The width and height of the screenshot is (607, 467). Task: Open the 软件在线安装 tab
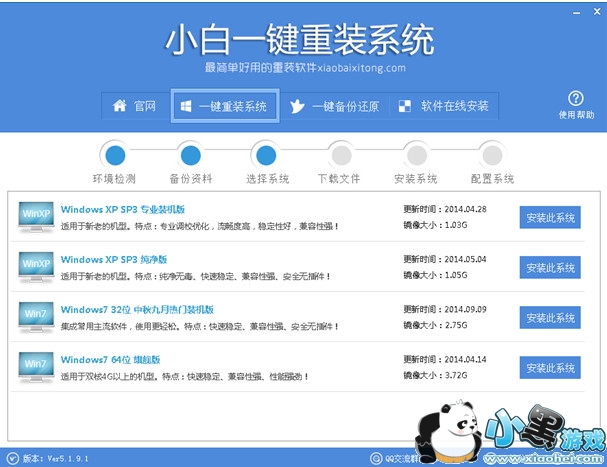[x=444, y=106]
